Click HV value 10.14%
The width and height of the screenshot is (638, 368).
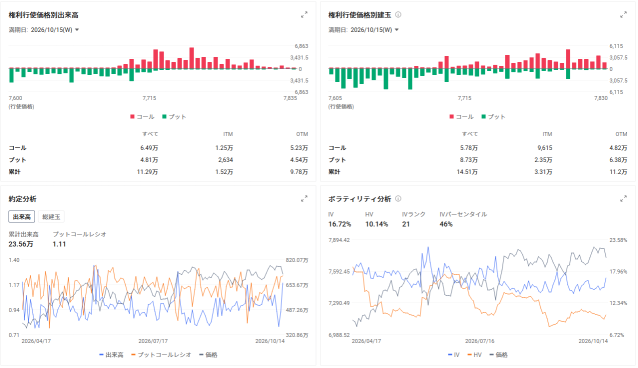(x=376, y=224)
